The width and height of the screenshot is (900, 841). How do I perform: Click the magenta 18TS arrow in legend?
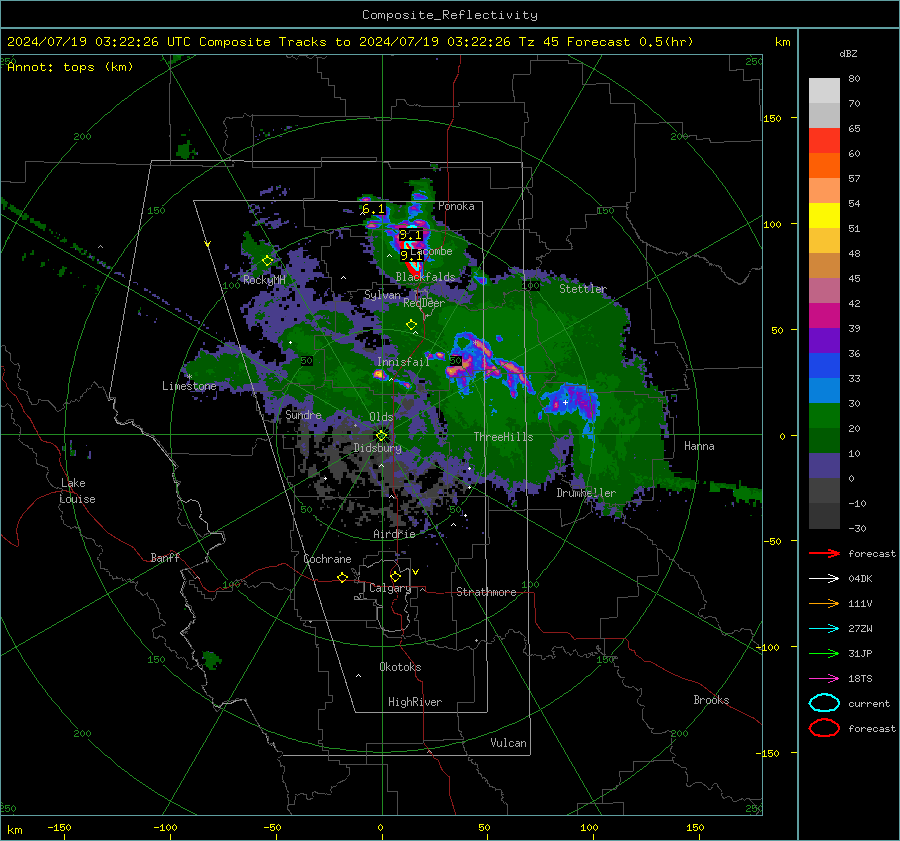coord(824,679)
